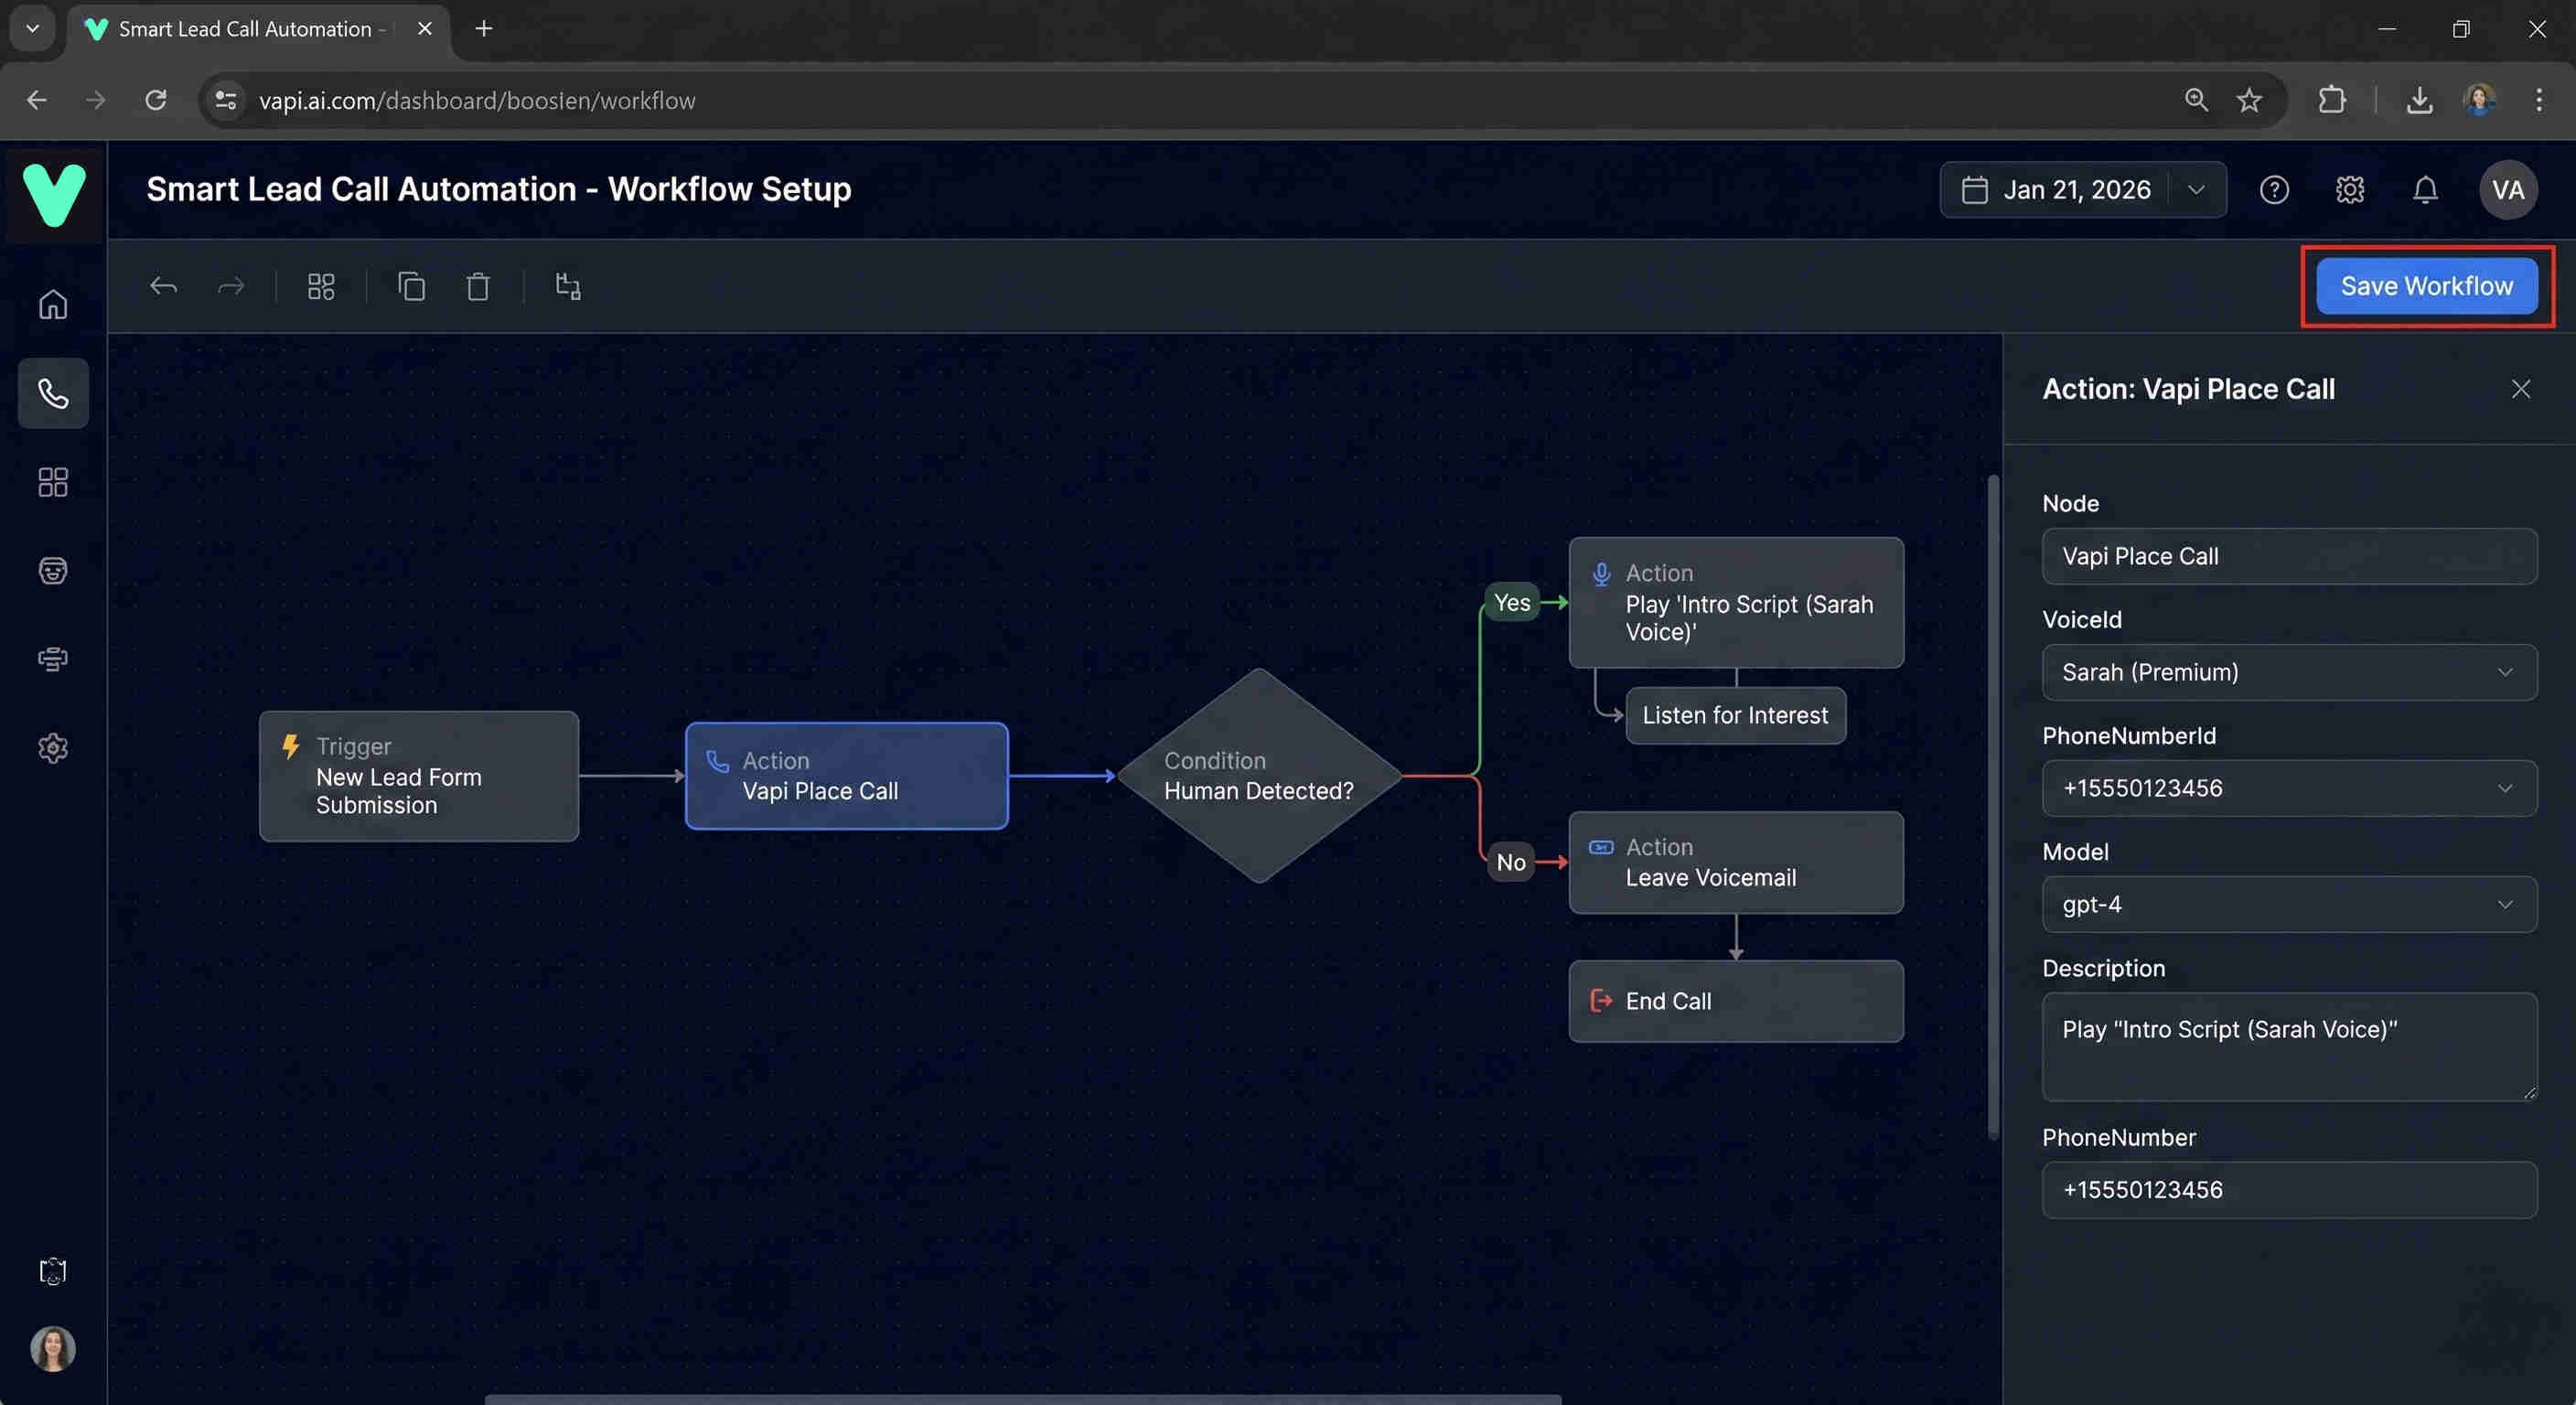Open header settings gear
This screenshot has height=1405, width=2576.
(2350, 190)
